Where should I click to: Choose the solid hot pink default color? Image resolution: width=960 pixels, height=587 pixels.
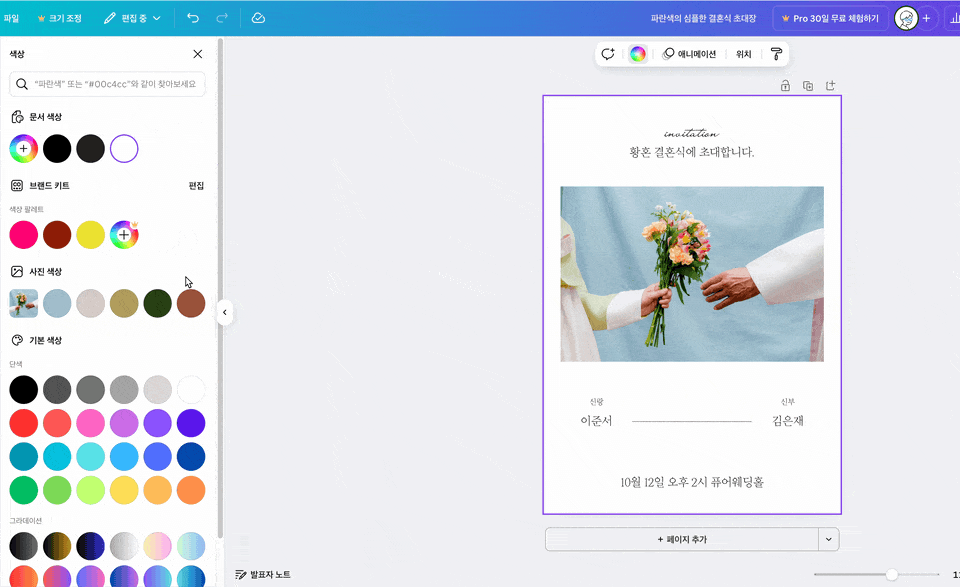coord(91,423)
